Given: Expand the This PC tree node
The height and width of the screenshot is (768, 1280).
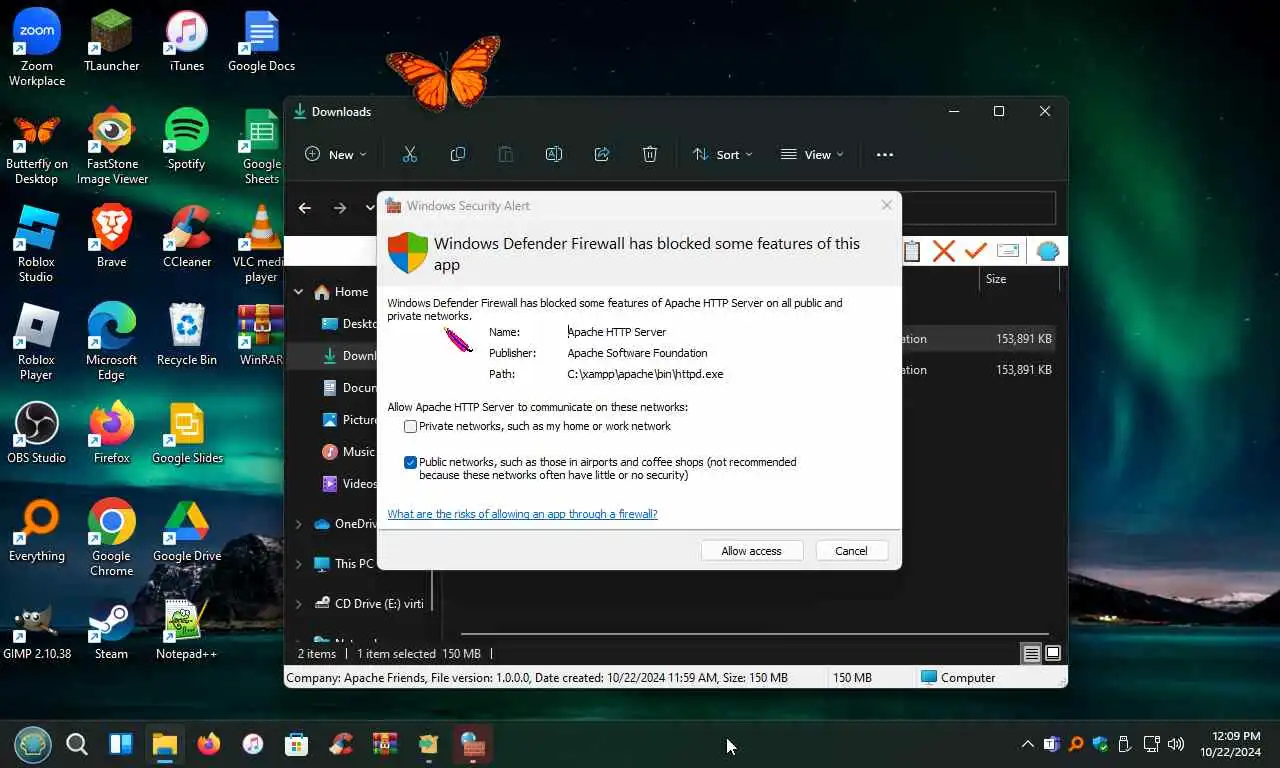Looking at the screenshot, I should pyautogui.click(x=298, y=564).
